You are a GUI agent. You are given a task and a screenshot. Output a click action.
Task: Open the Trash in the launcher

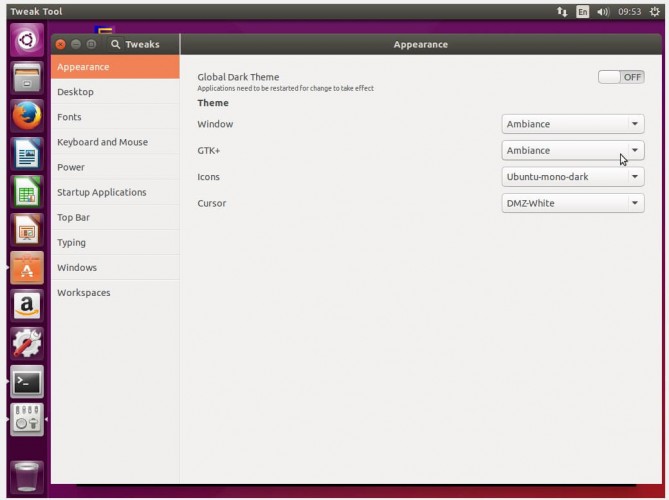click(27, 477)
